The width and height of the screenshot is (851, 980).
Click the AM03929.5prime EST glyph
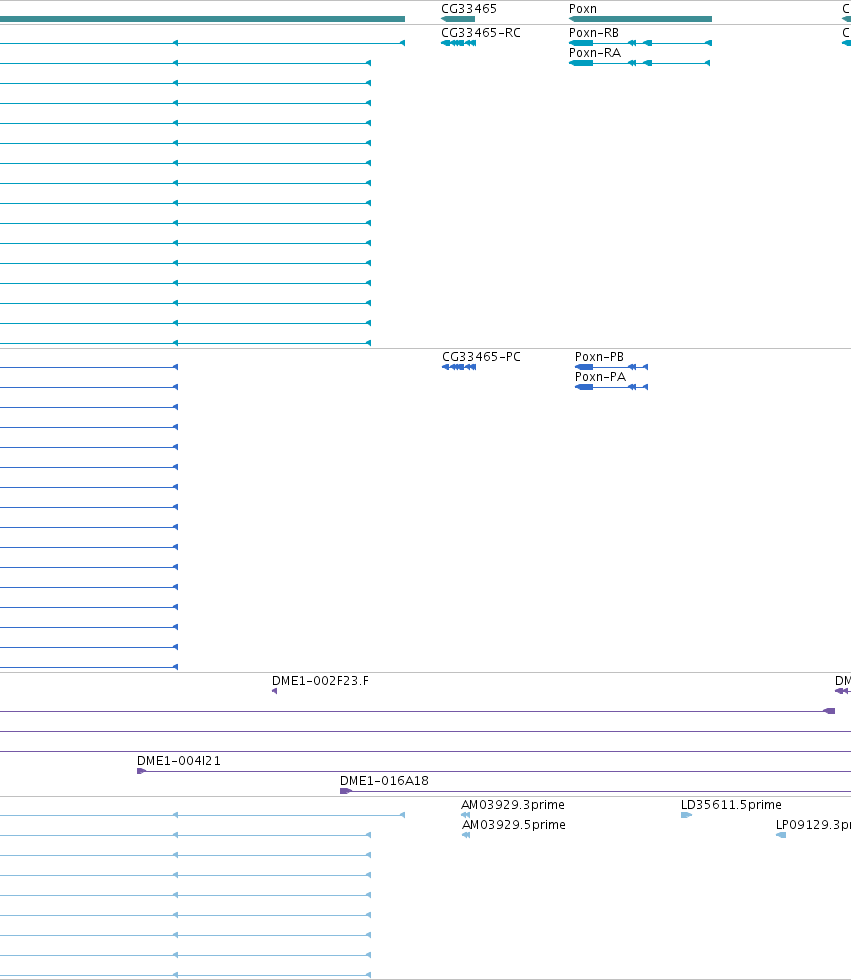[465, 835]
